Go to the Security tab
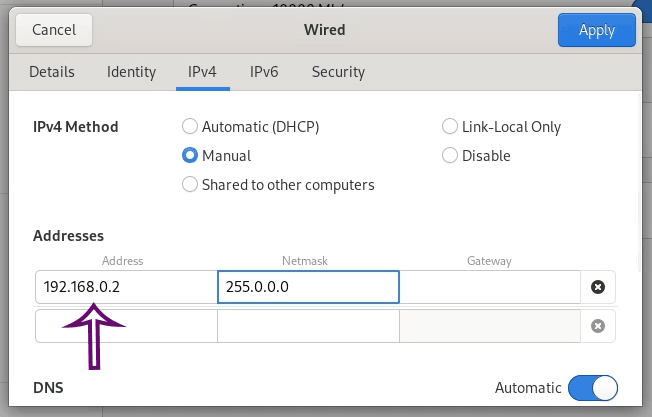The image size is (652, 417). pos(338,72)
